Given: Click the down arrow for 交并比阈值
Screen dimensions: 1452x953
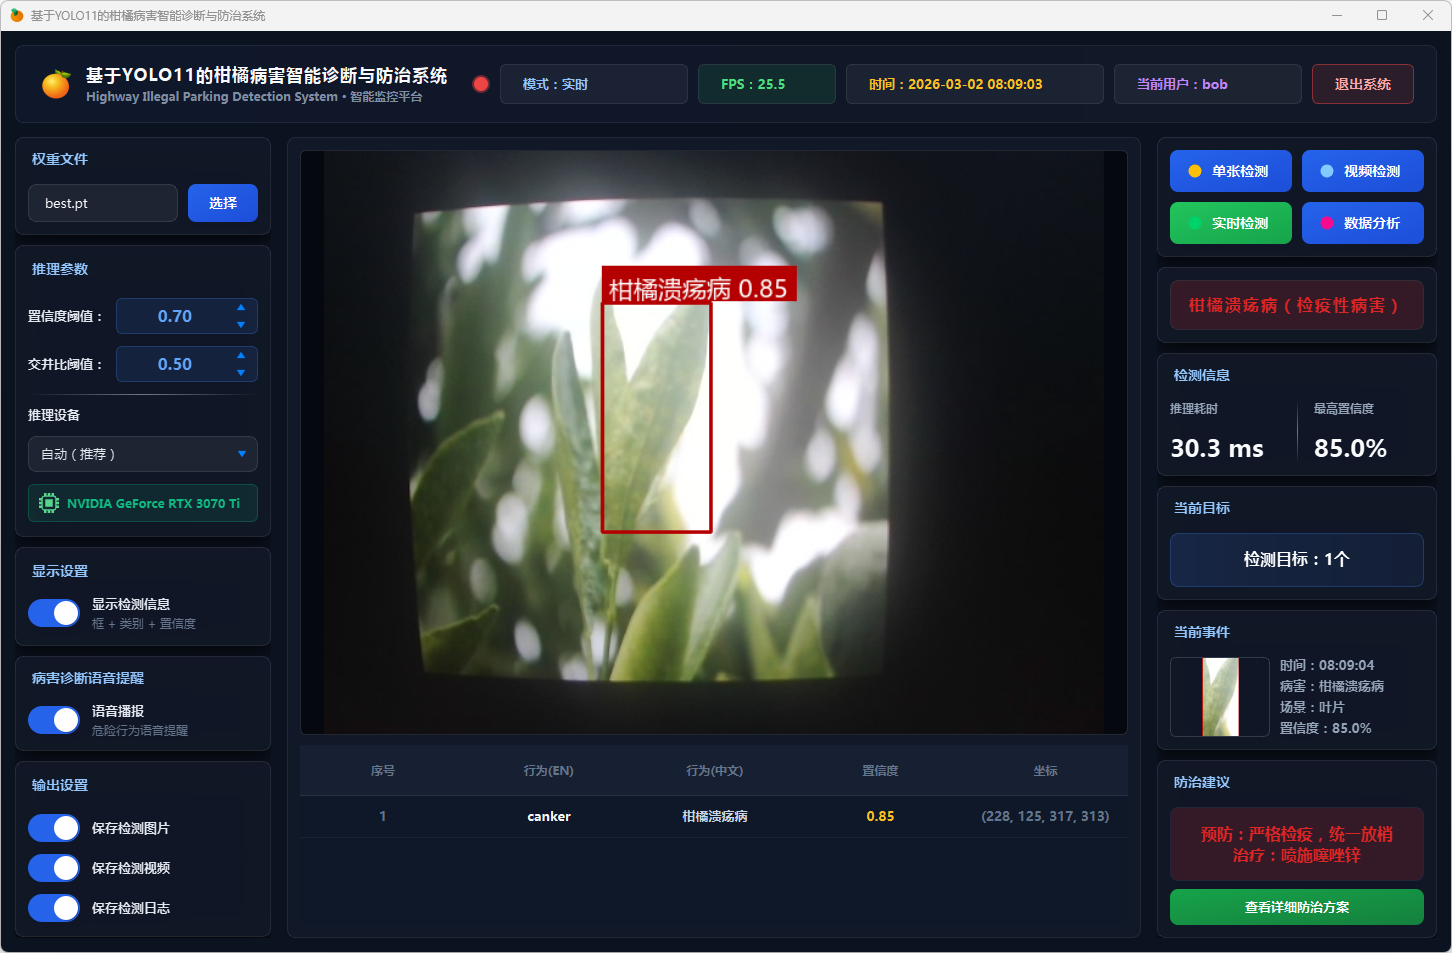Looking at the screenshot, I should (241, 373).
